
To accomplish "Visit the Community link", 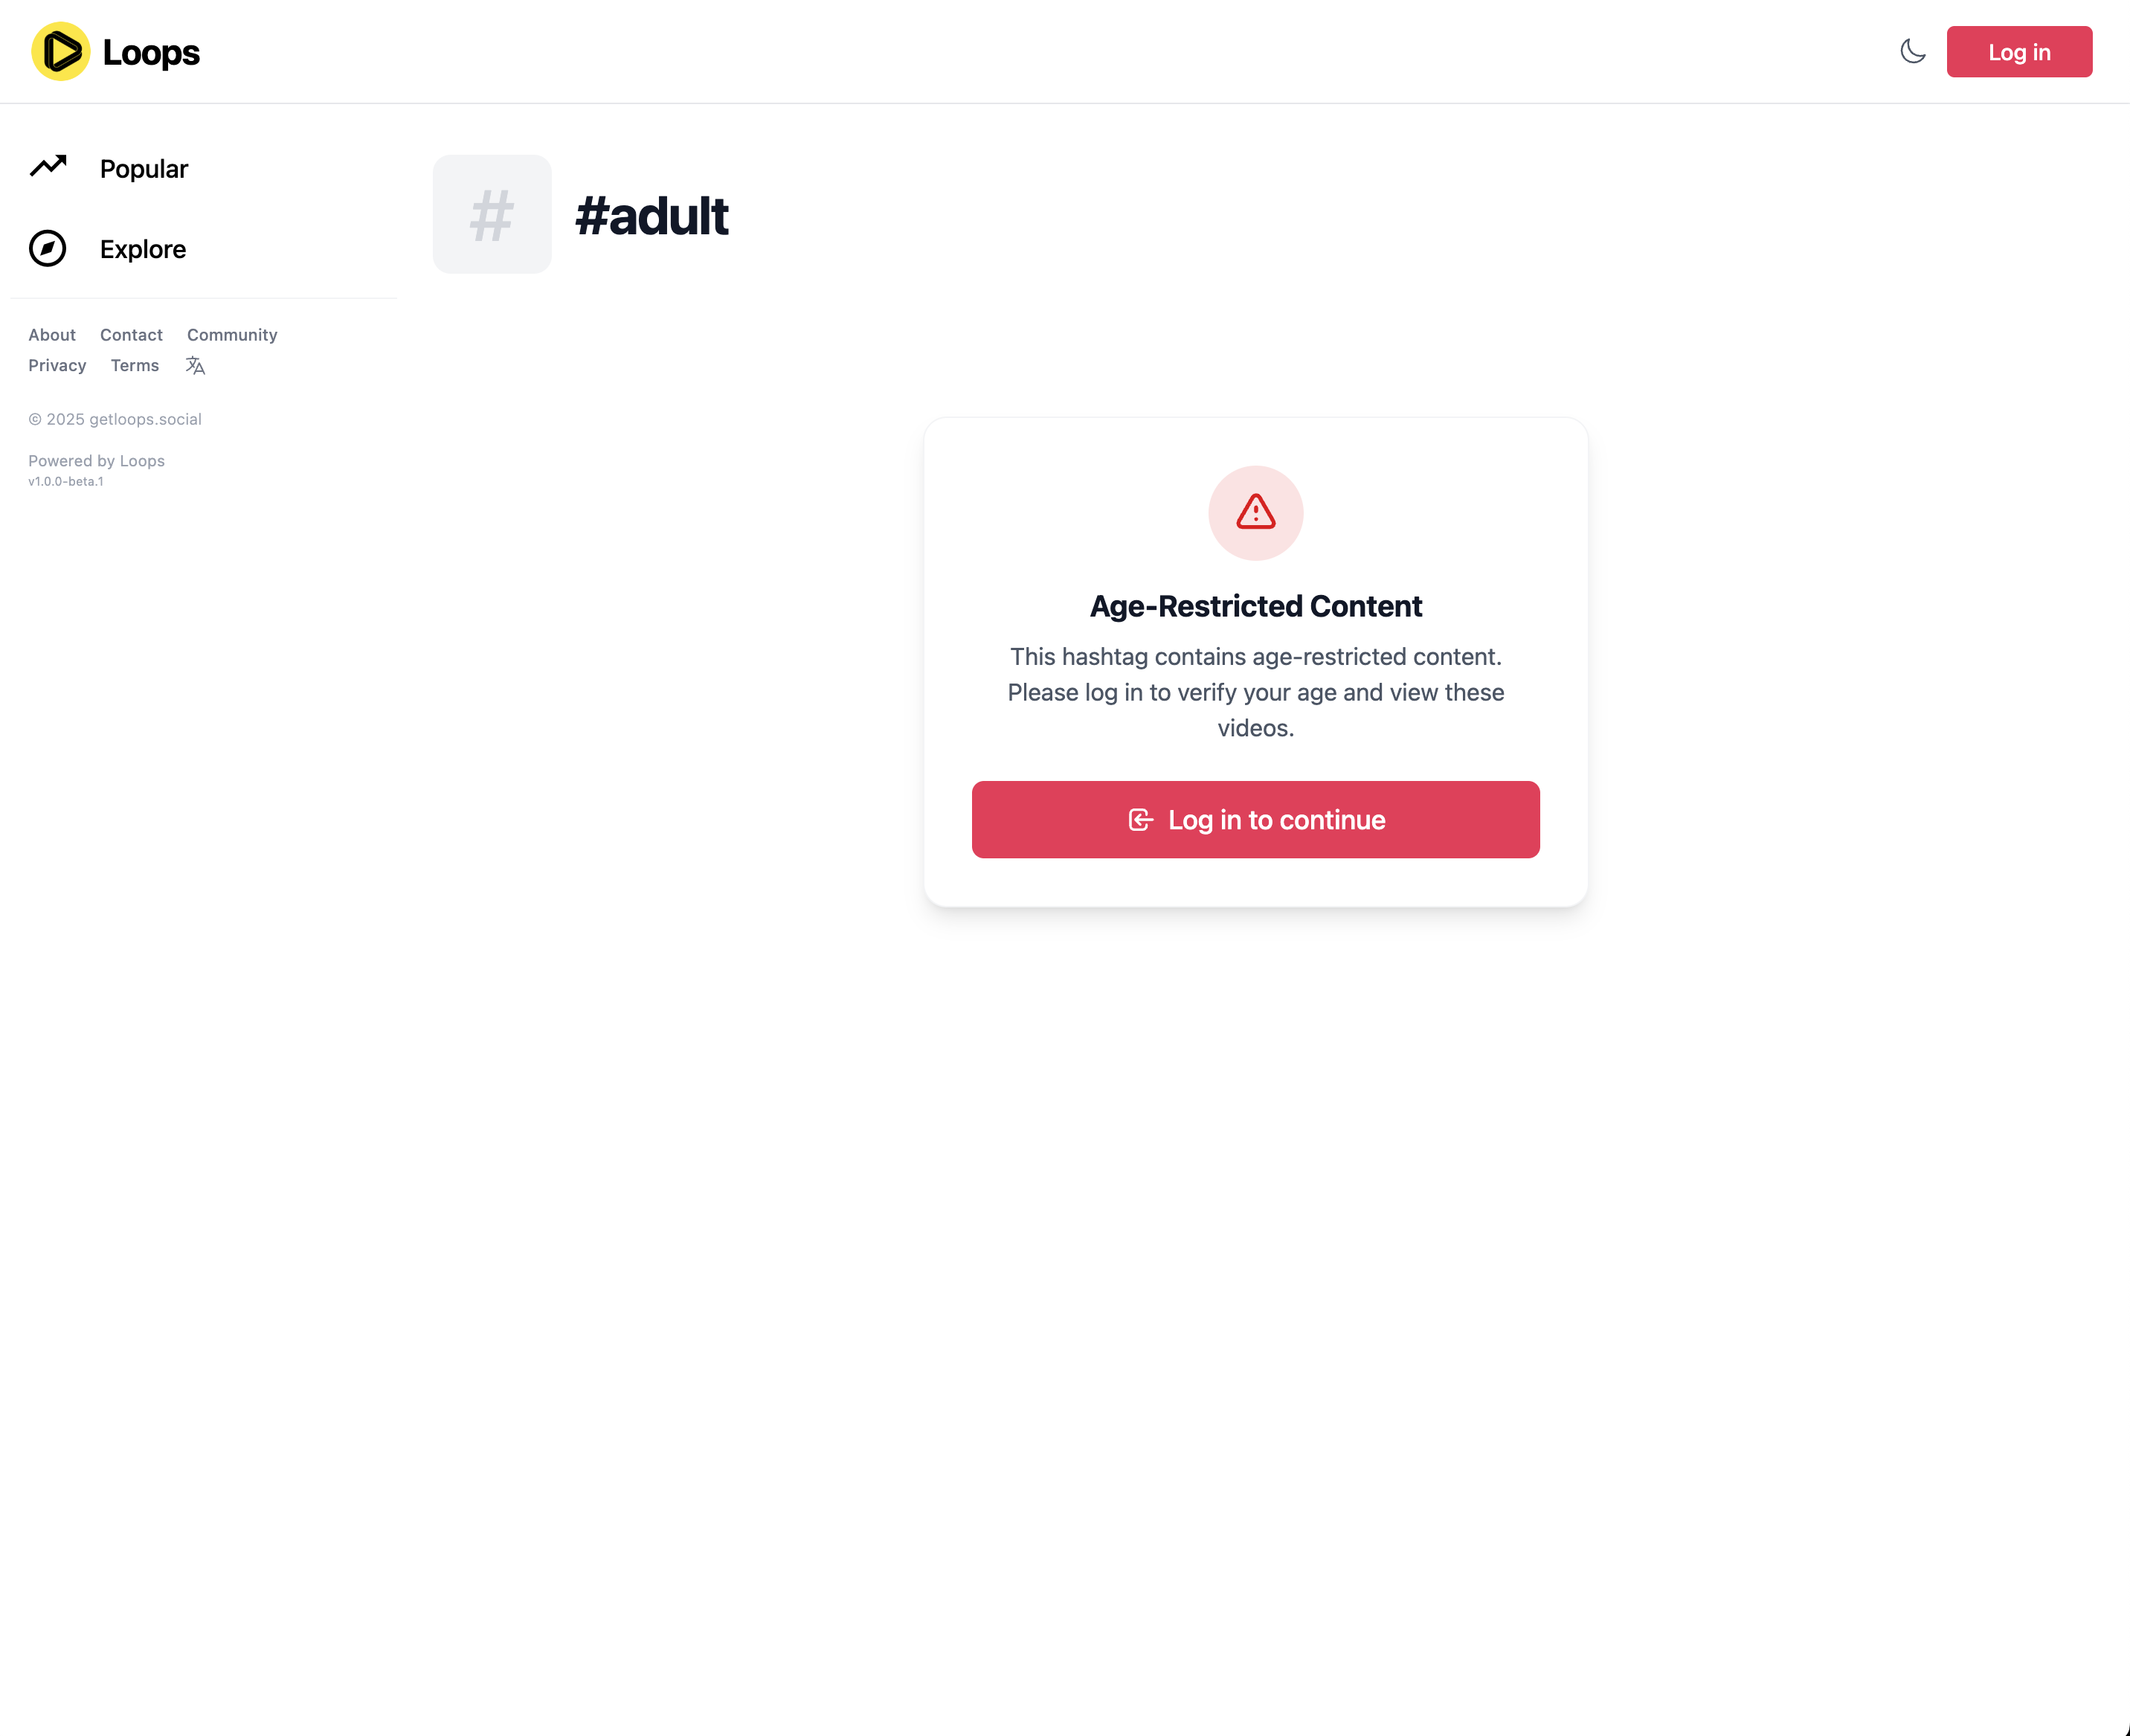I will click(232, 335).
